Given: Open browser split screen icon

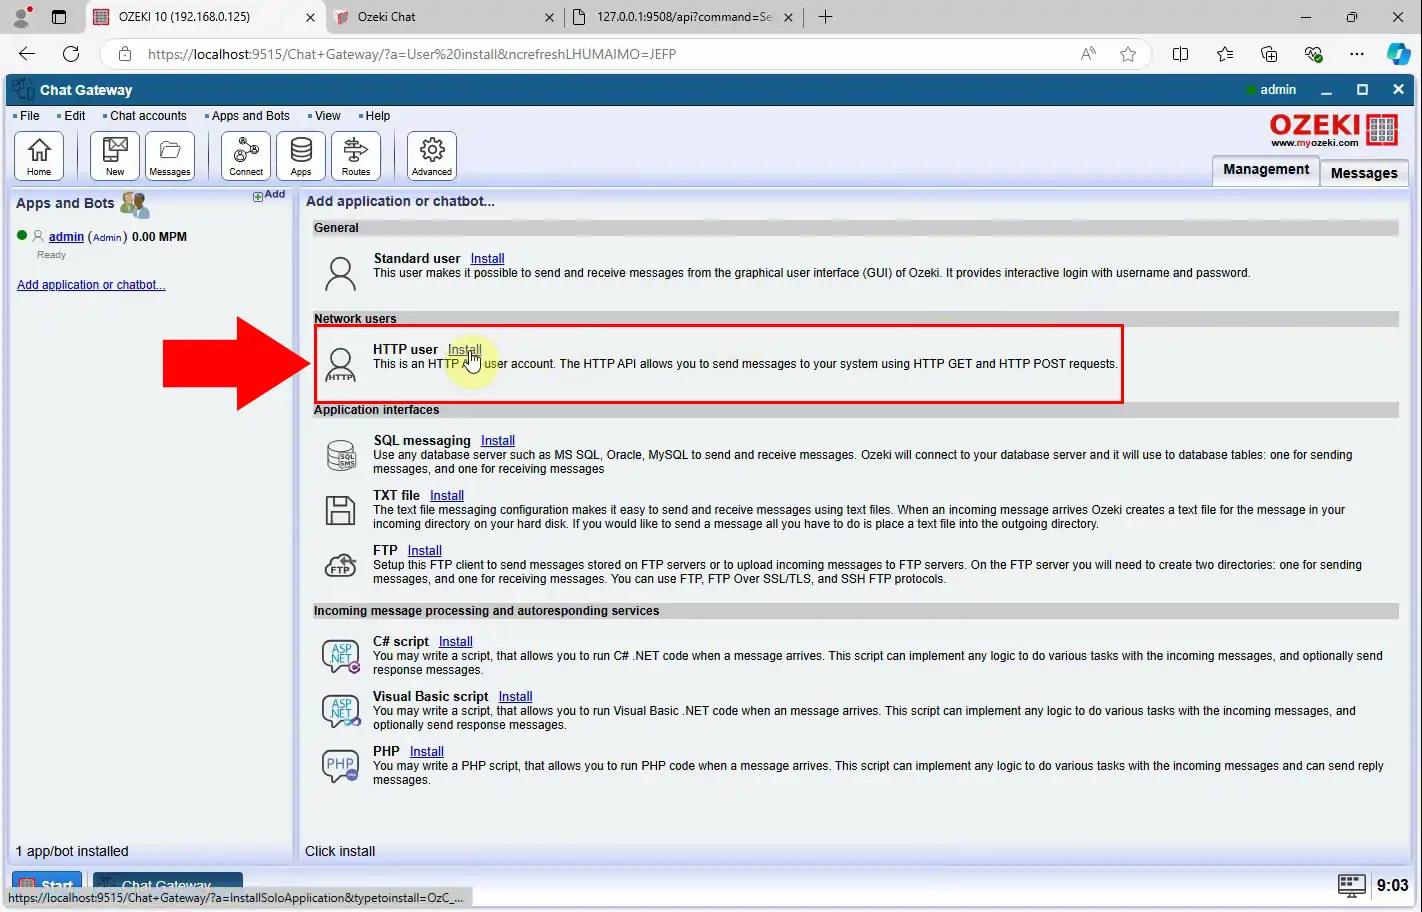Looking at the screenshot, I should (1180, 54).
